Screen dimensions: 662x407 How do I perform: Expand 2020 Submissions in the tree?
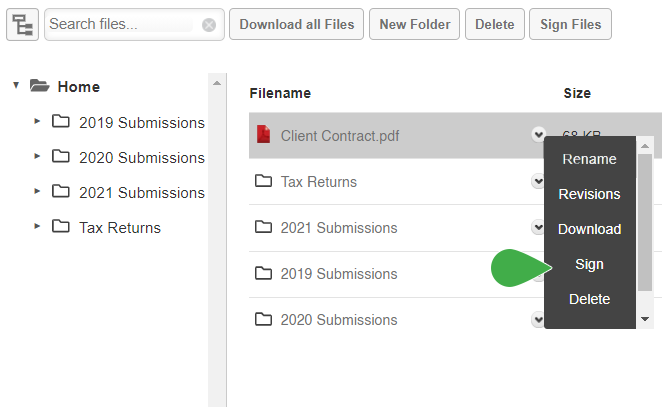[37, 157]
